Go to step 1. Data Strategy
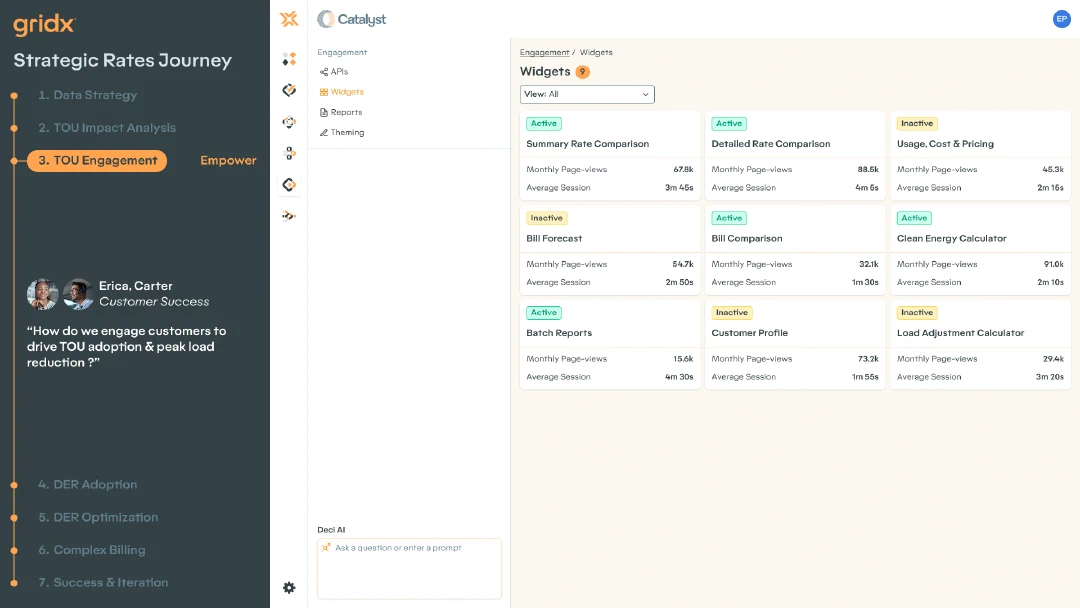Image resolution: width=1080 pixels, height=608 pixels. (87, 95)
